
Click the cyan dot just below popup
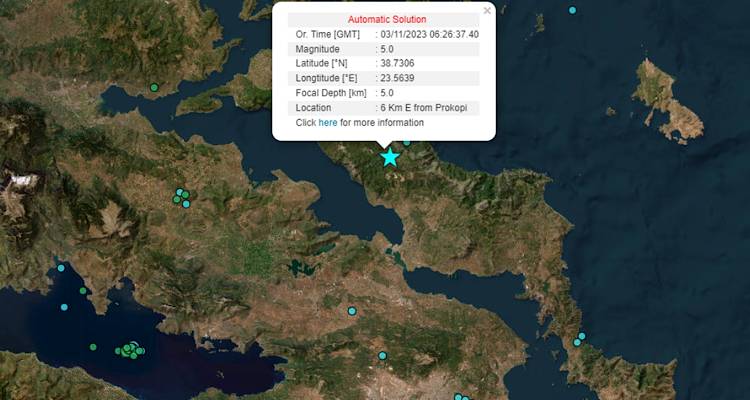[407, 142]
